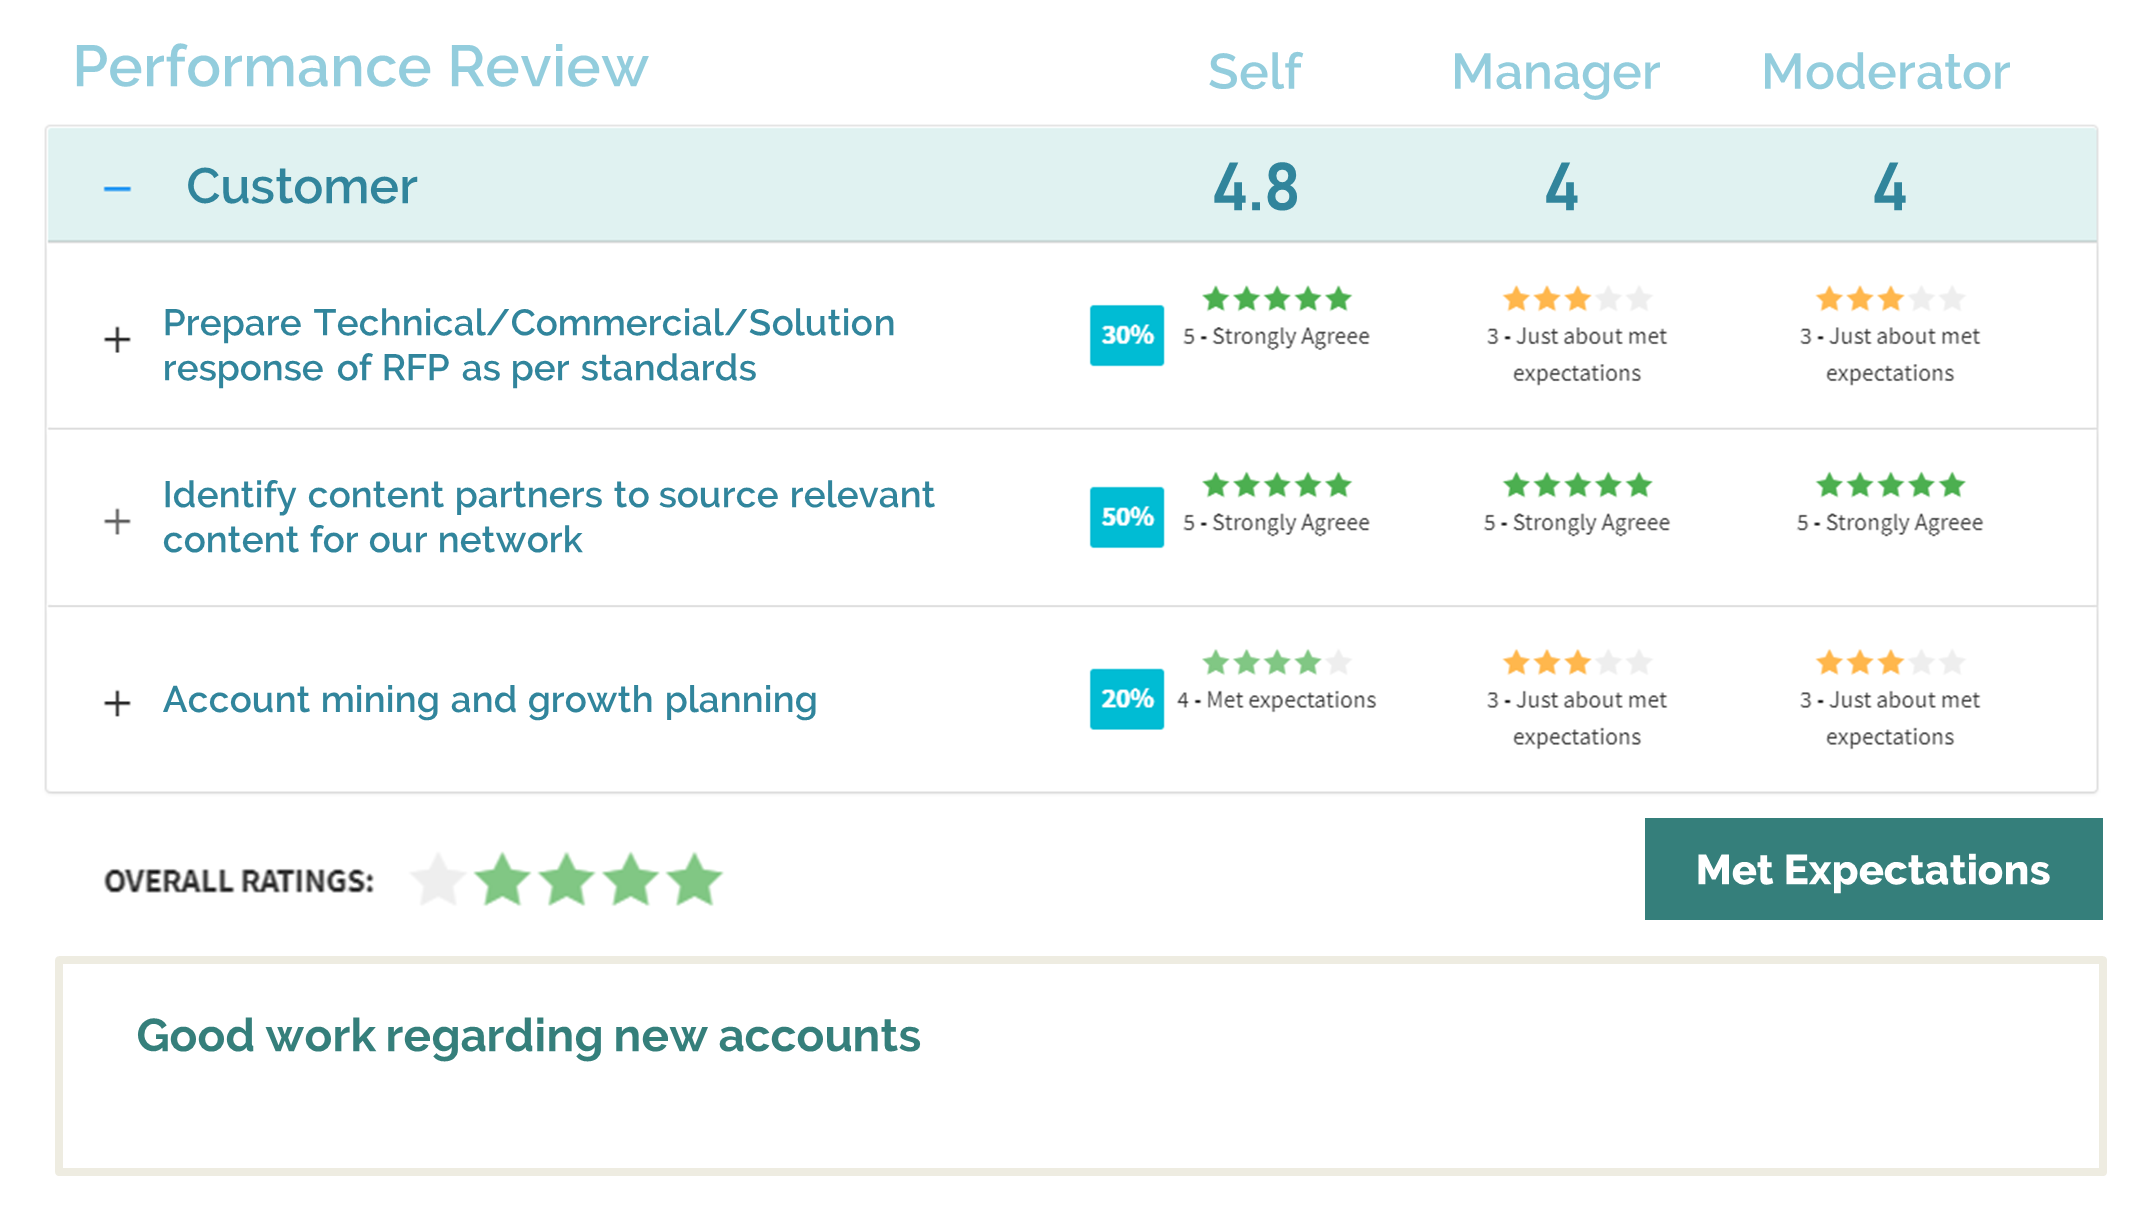Expand the Prepare Technical/Commercial/Solution goal row

(x=117, y=340)
